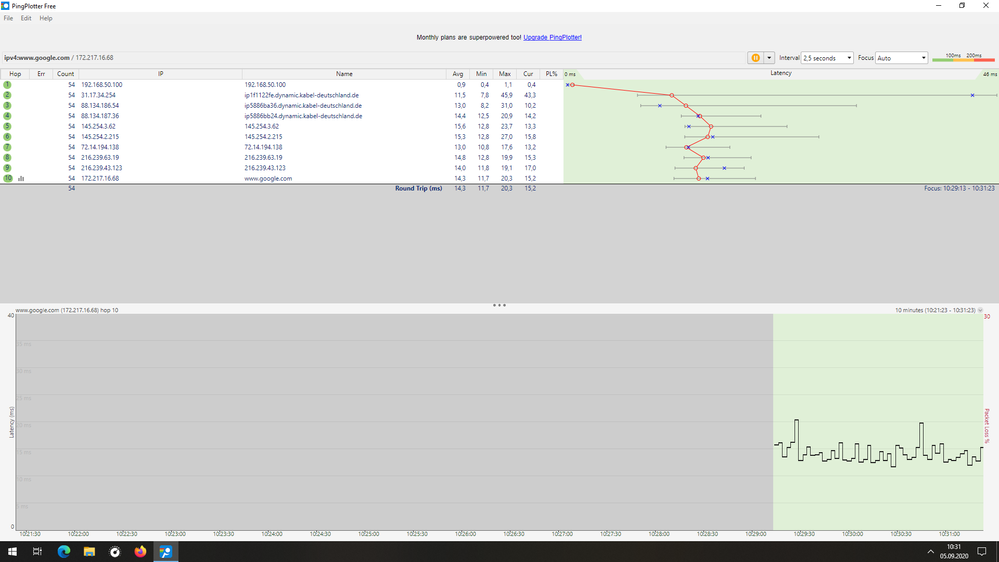Open Task View on the taskbar
The width and height of the screenshot is (999, 562).
click(37, 552)
